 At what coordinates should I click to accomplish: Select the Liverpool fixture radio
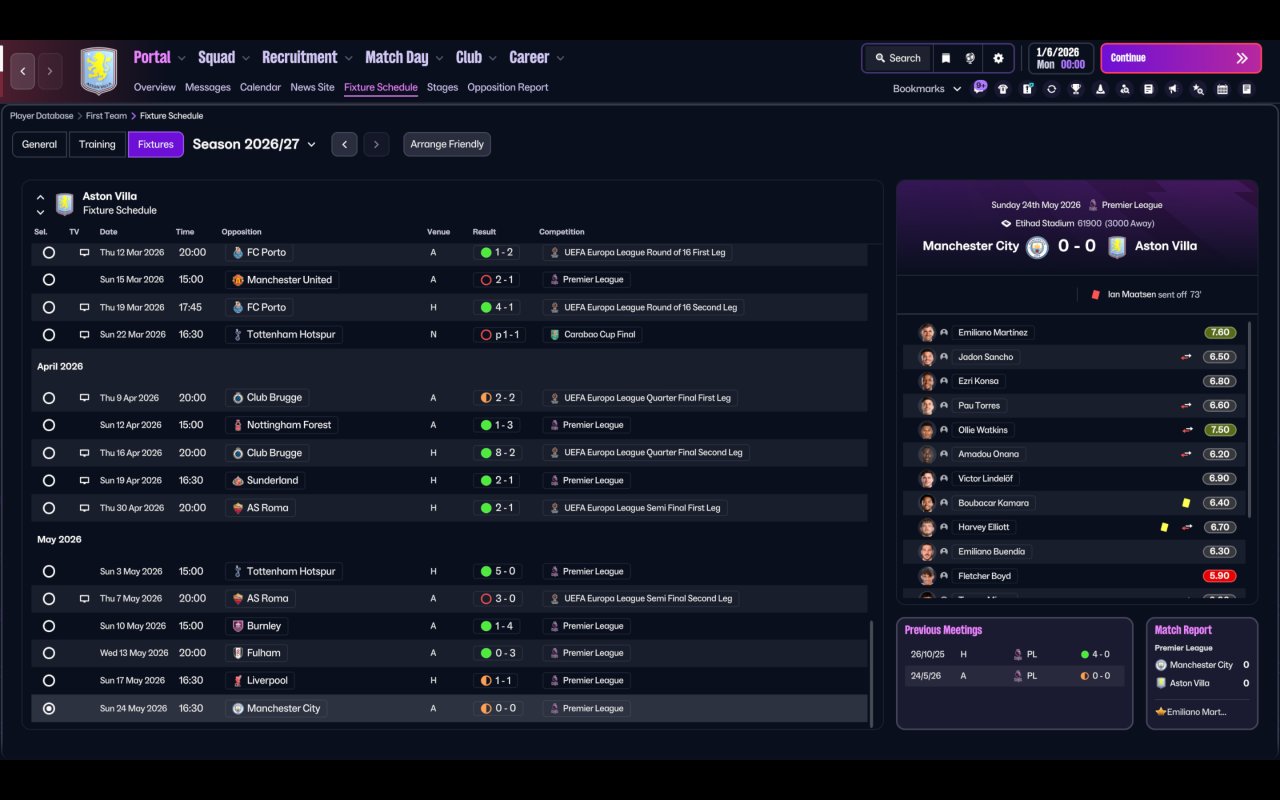pyautogui.click(x=49, y=681)
